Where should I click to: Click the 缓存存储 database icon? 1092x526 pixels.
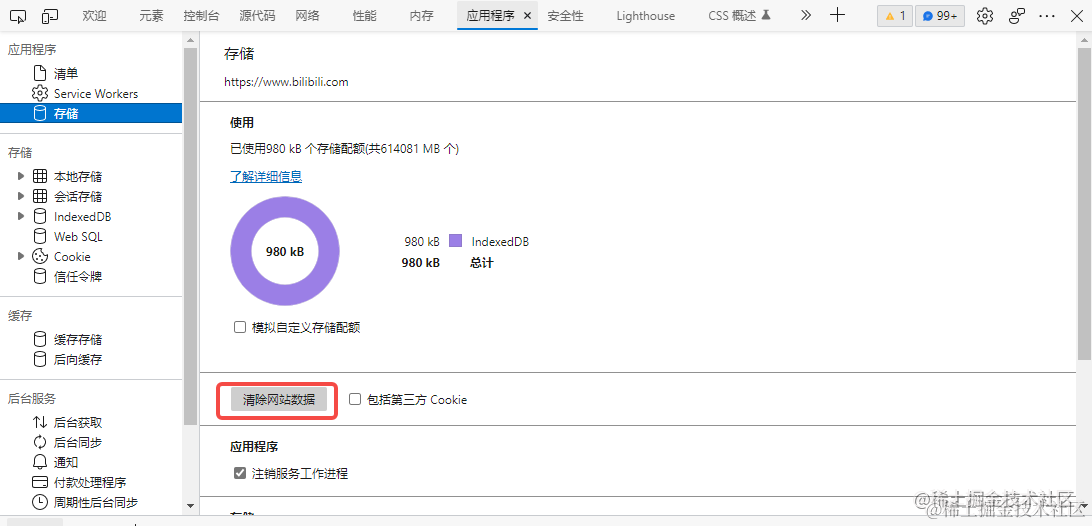tap(40, 339)
